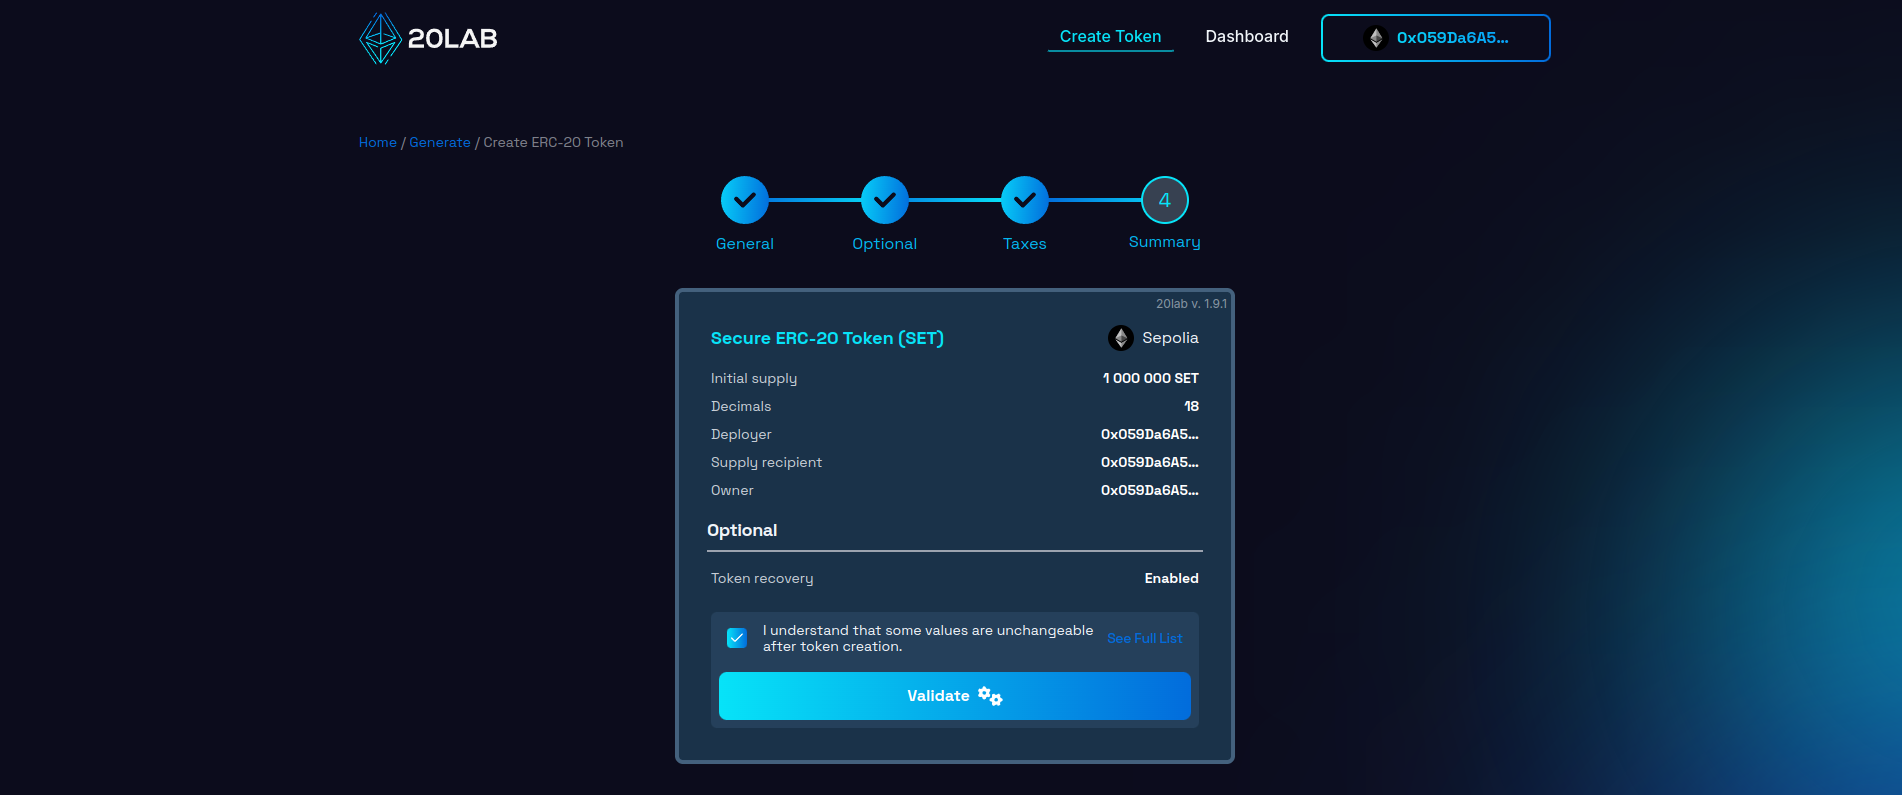Viewport: 1902px width, 795px height.
Task: Click the Optional step label
Action: coord(885,244)
